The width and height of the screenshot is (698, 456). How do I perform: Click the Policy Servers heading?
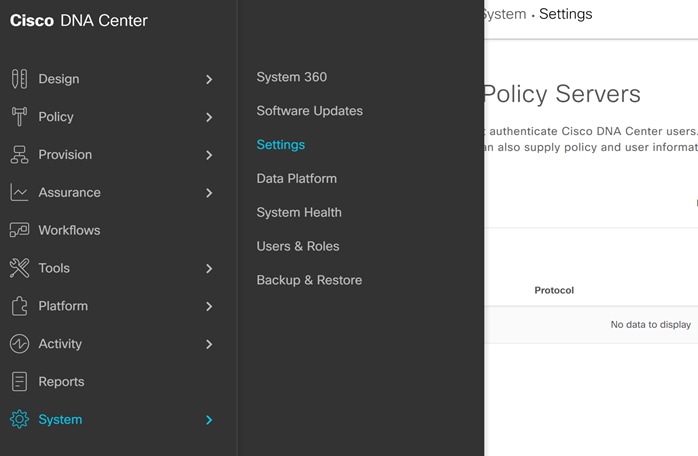pos(562,94)
